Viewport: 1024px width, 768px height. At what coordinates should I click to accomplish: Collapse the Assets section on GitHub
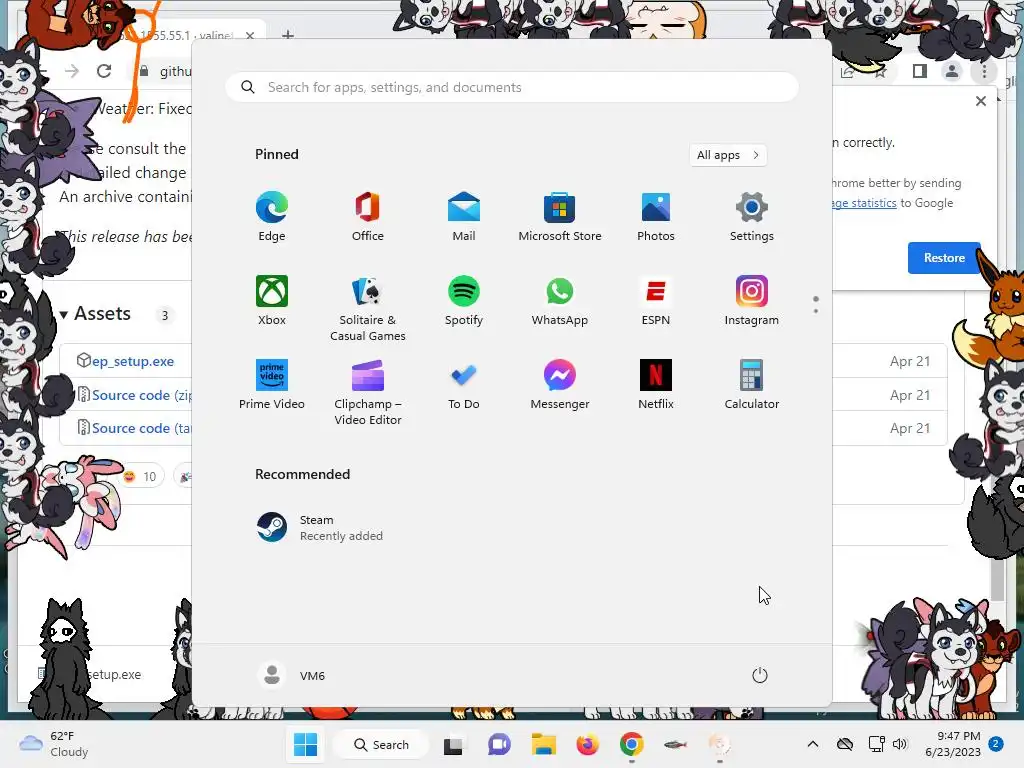[95, 314]
